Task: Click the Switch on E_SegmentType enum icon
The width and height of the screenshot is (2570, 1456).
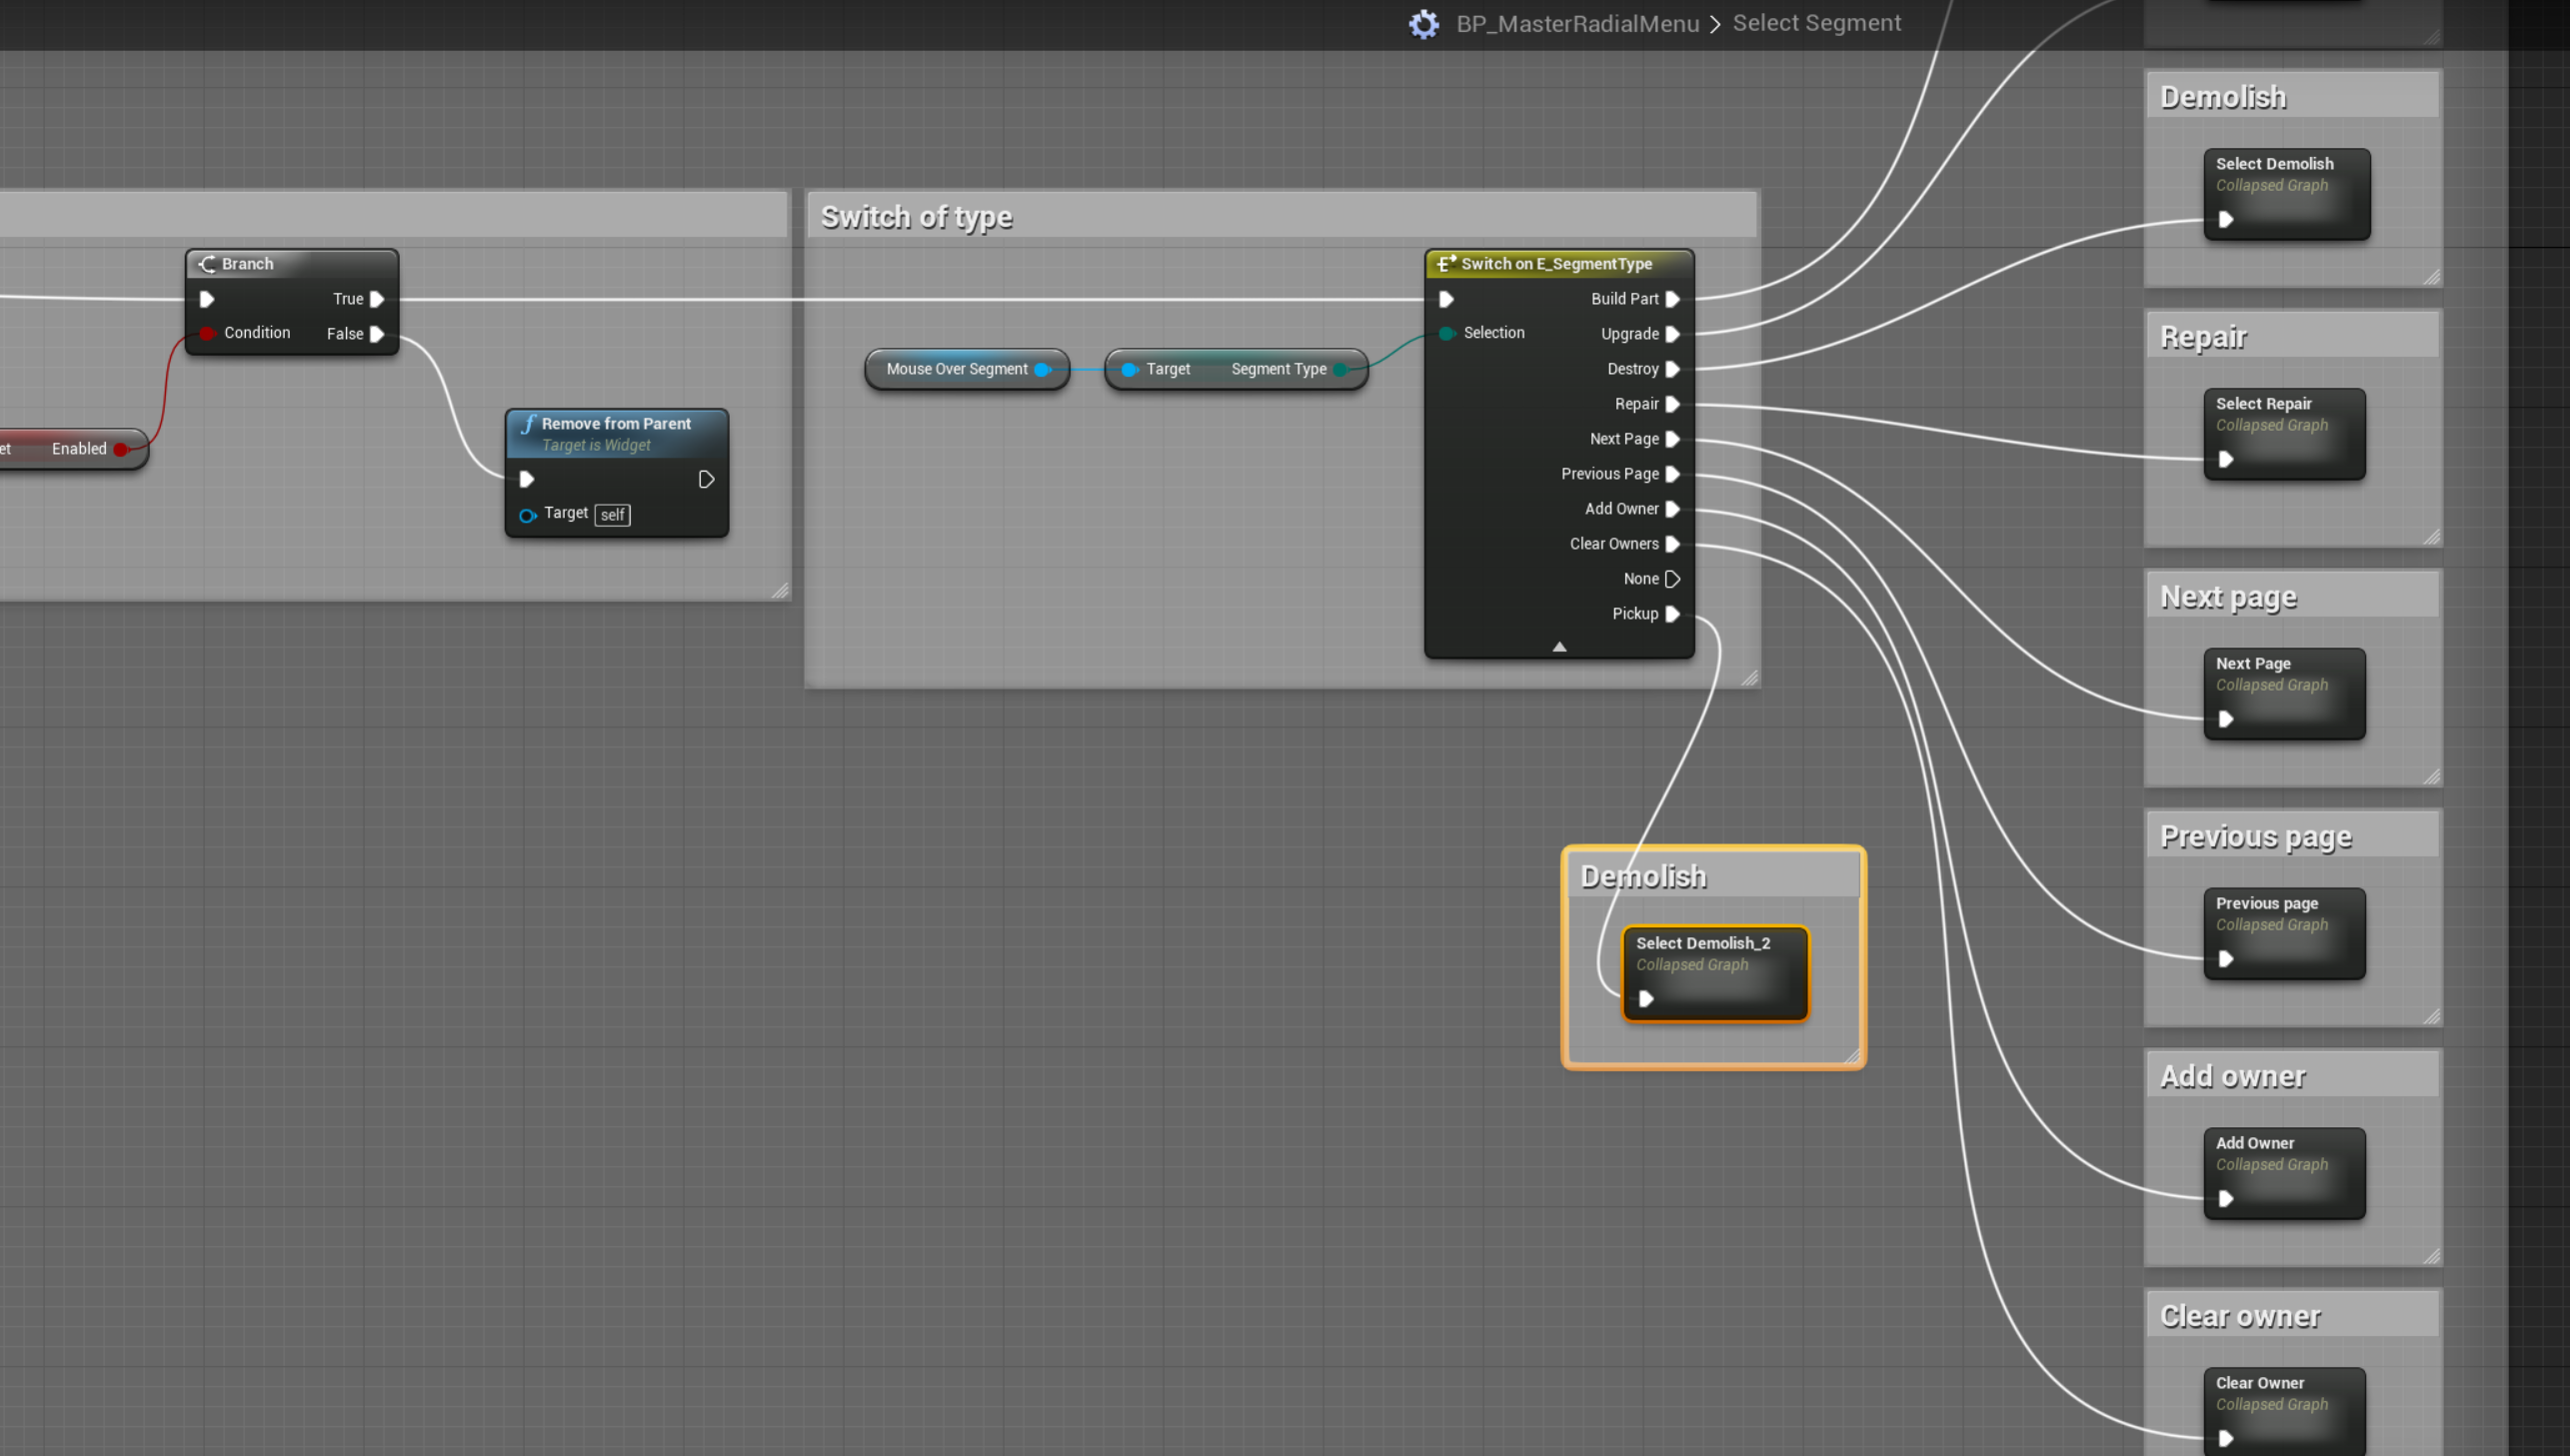Action: [1445, 264]
